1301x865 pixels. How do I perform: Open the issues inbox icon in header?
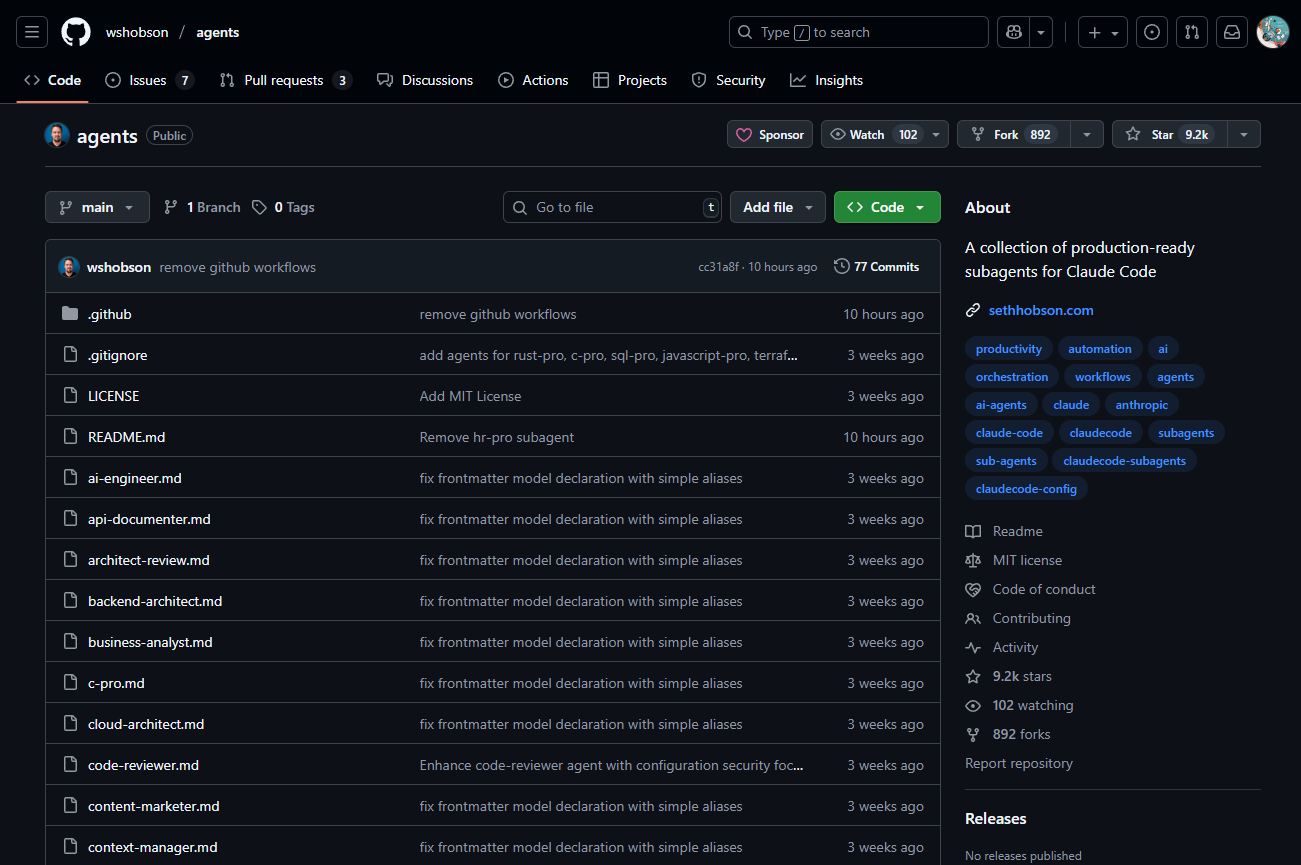[x=1152, y=32]
